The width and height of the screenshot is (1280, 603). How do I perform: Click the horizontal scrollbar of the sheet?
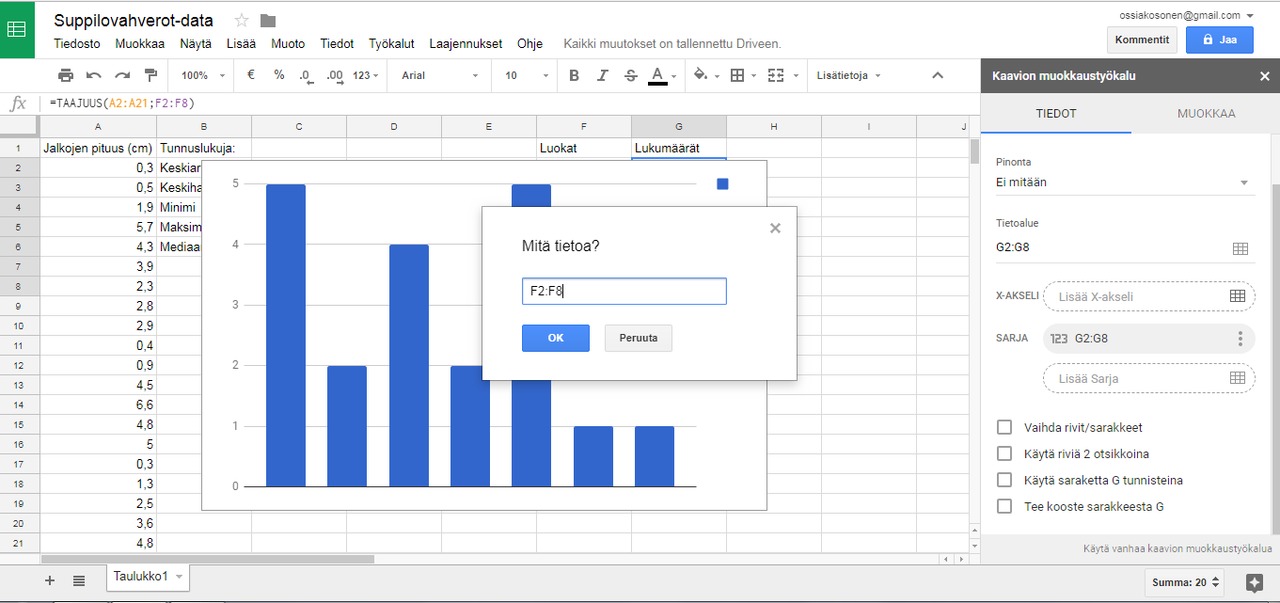pos(208,559)
